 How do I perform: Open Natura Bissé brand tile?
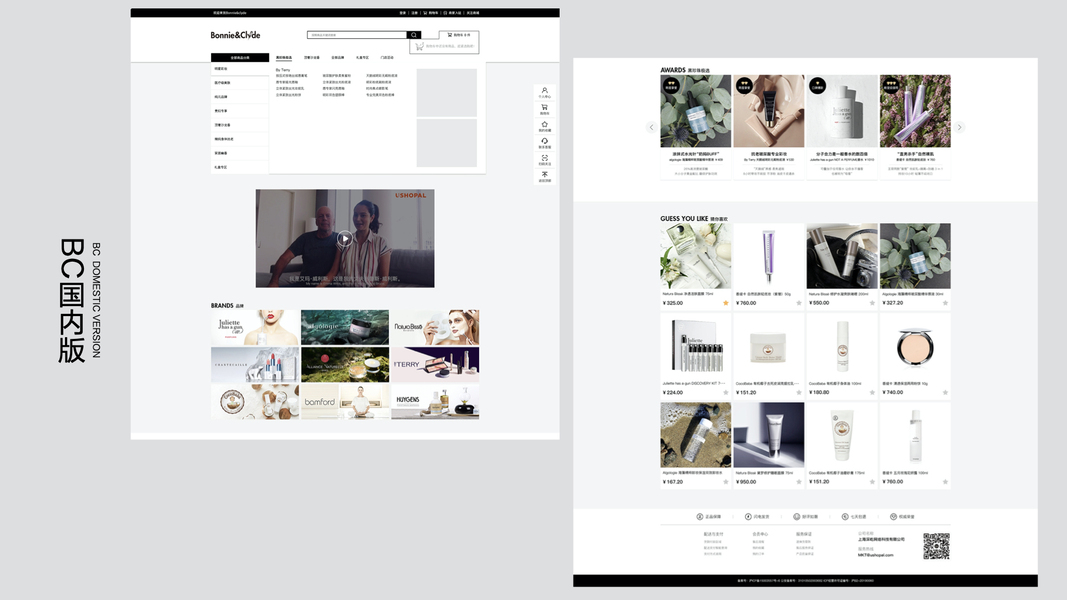[x=435, y=327]
